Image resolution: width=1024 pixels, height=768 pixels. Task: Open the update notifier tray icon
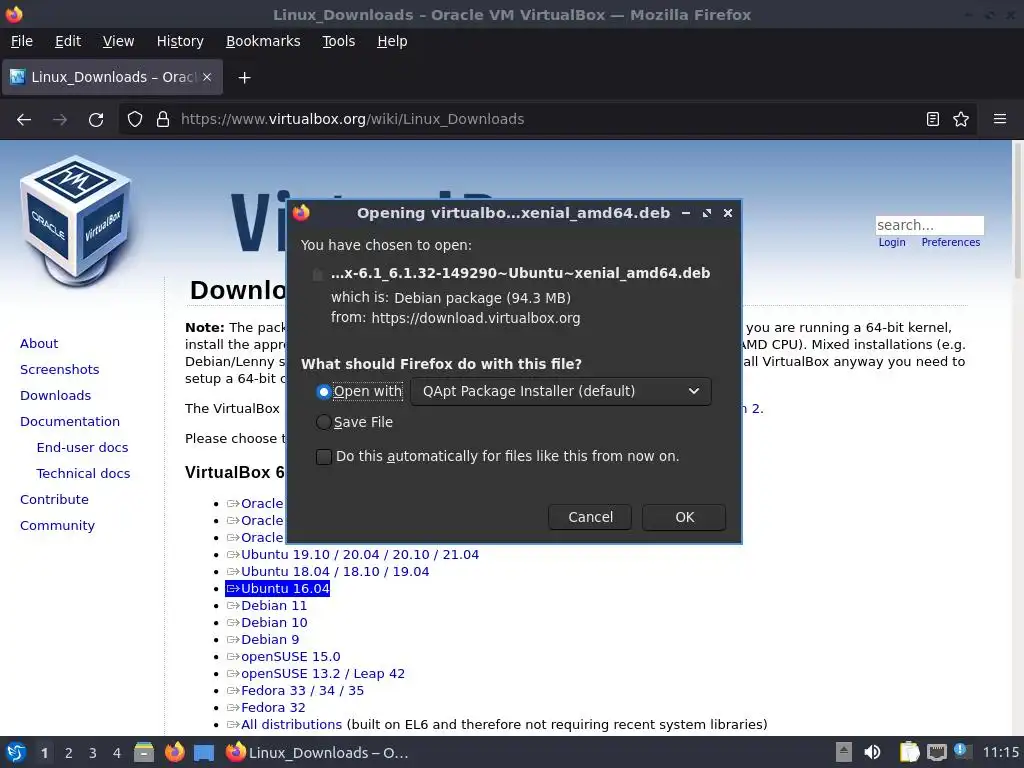click(x=962, y=751)
